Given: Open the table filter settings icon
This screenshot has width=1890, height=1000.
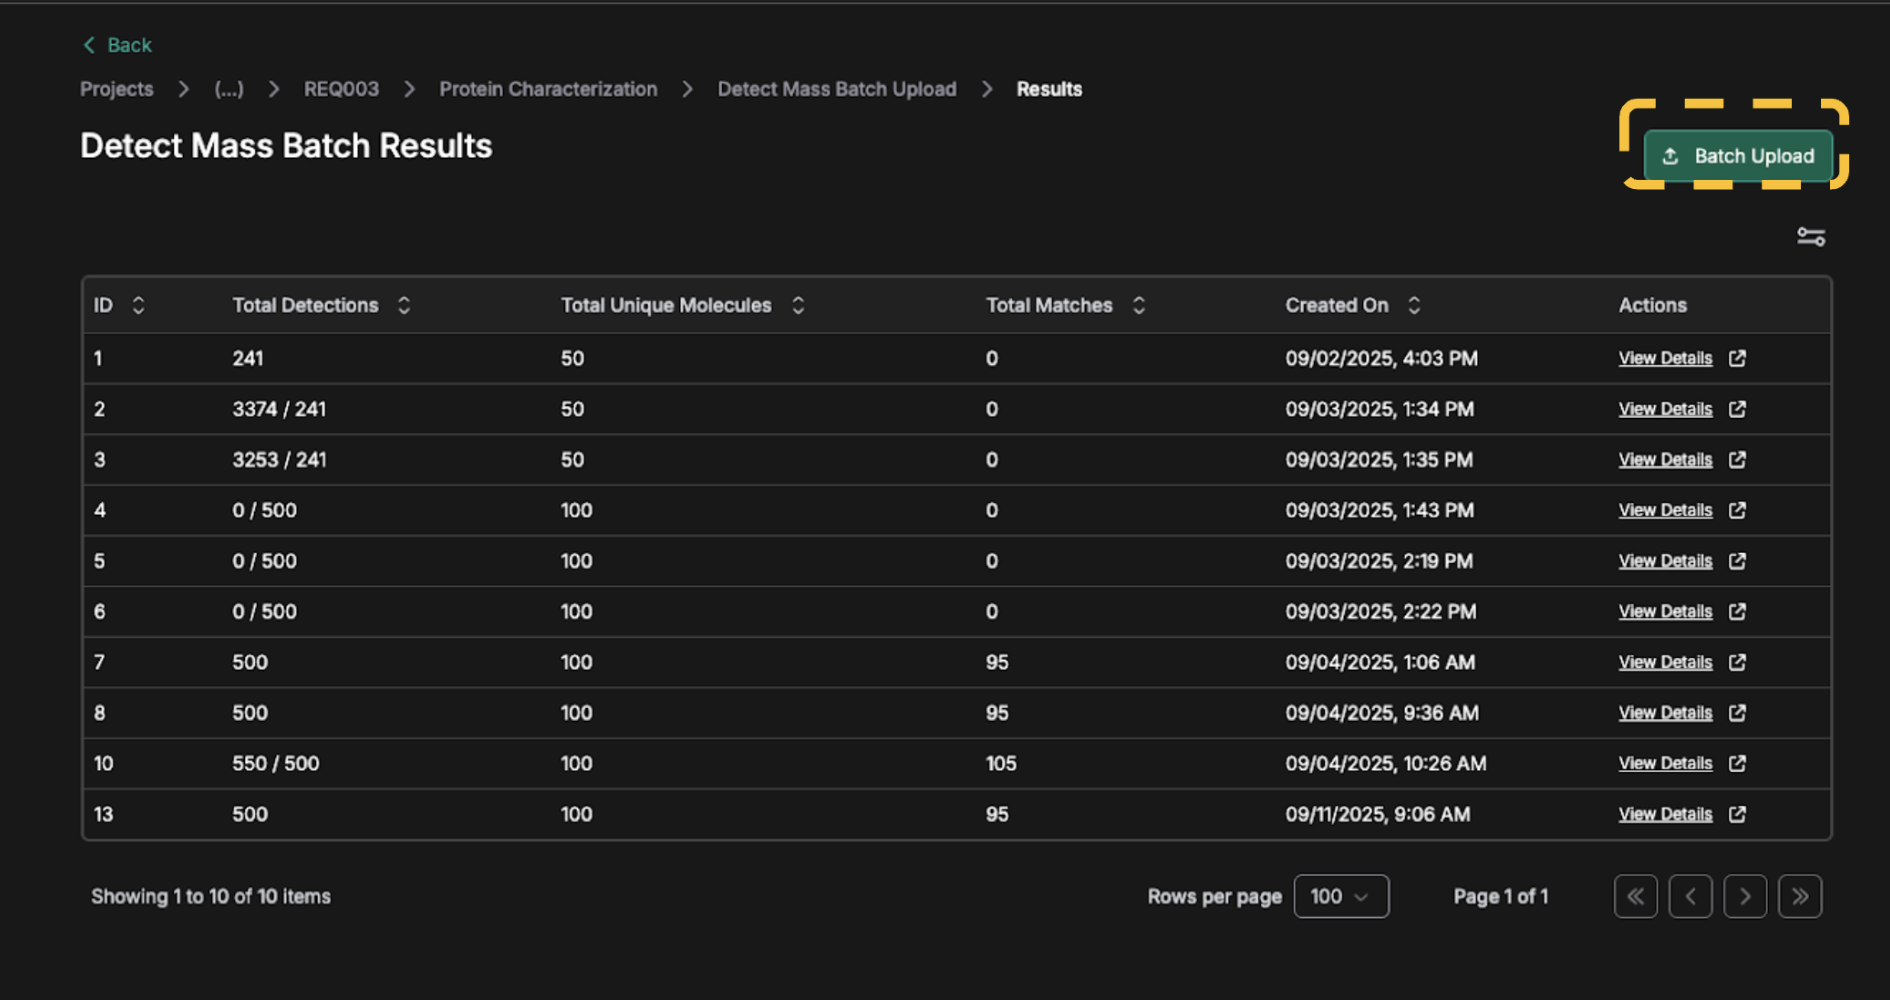Looking at the screenshot, I should pyautogui.click(x=1810, y=237).
